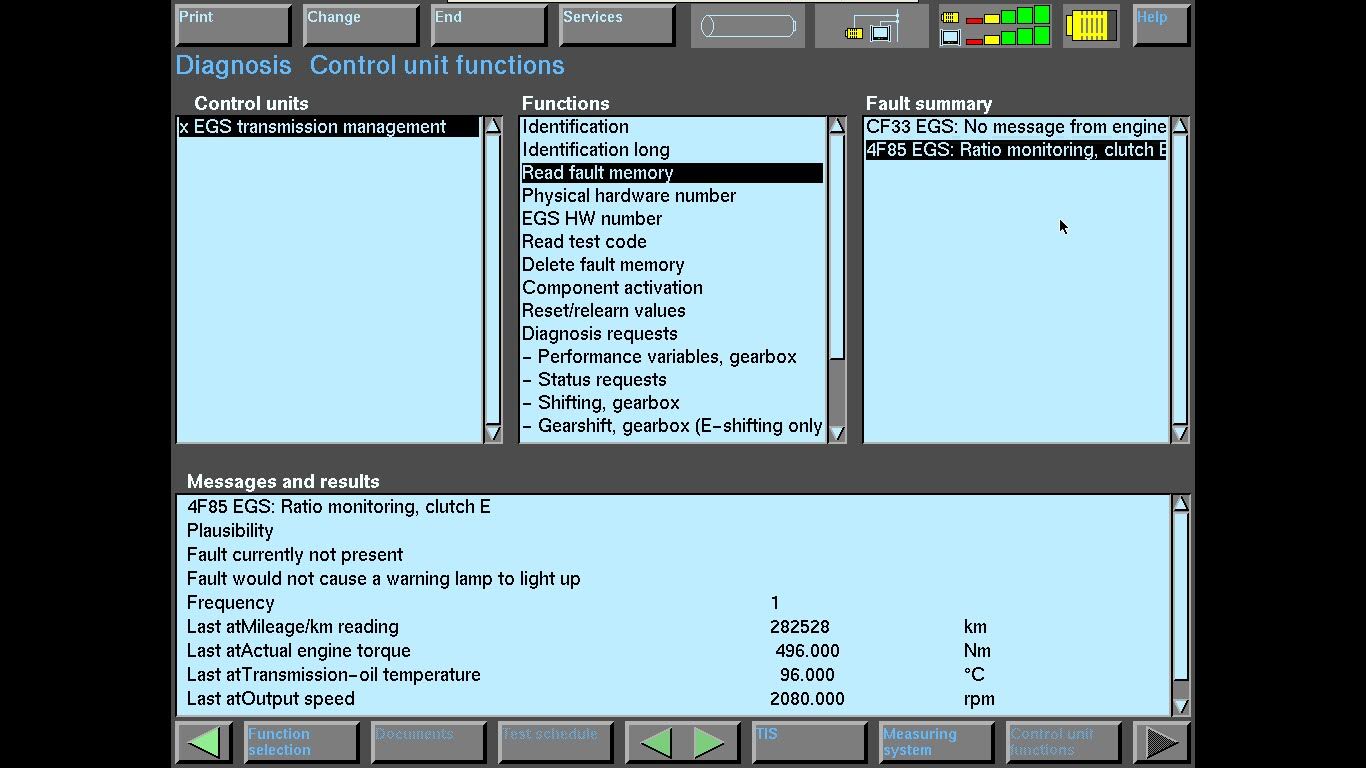Screen dimensions: 1366x768
Task: Open the network connection diagram icon
Action: click(871, 26)
